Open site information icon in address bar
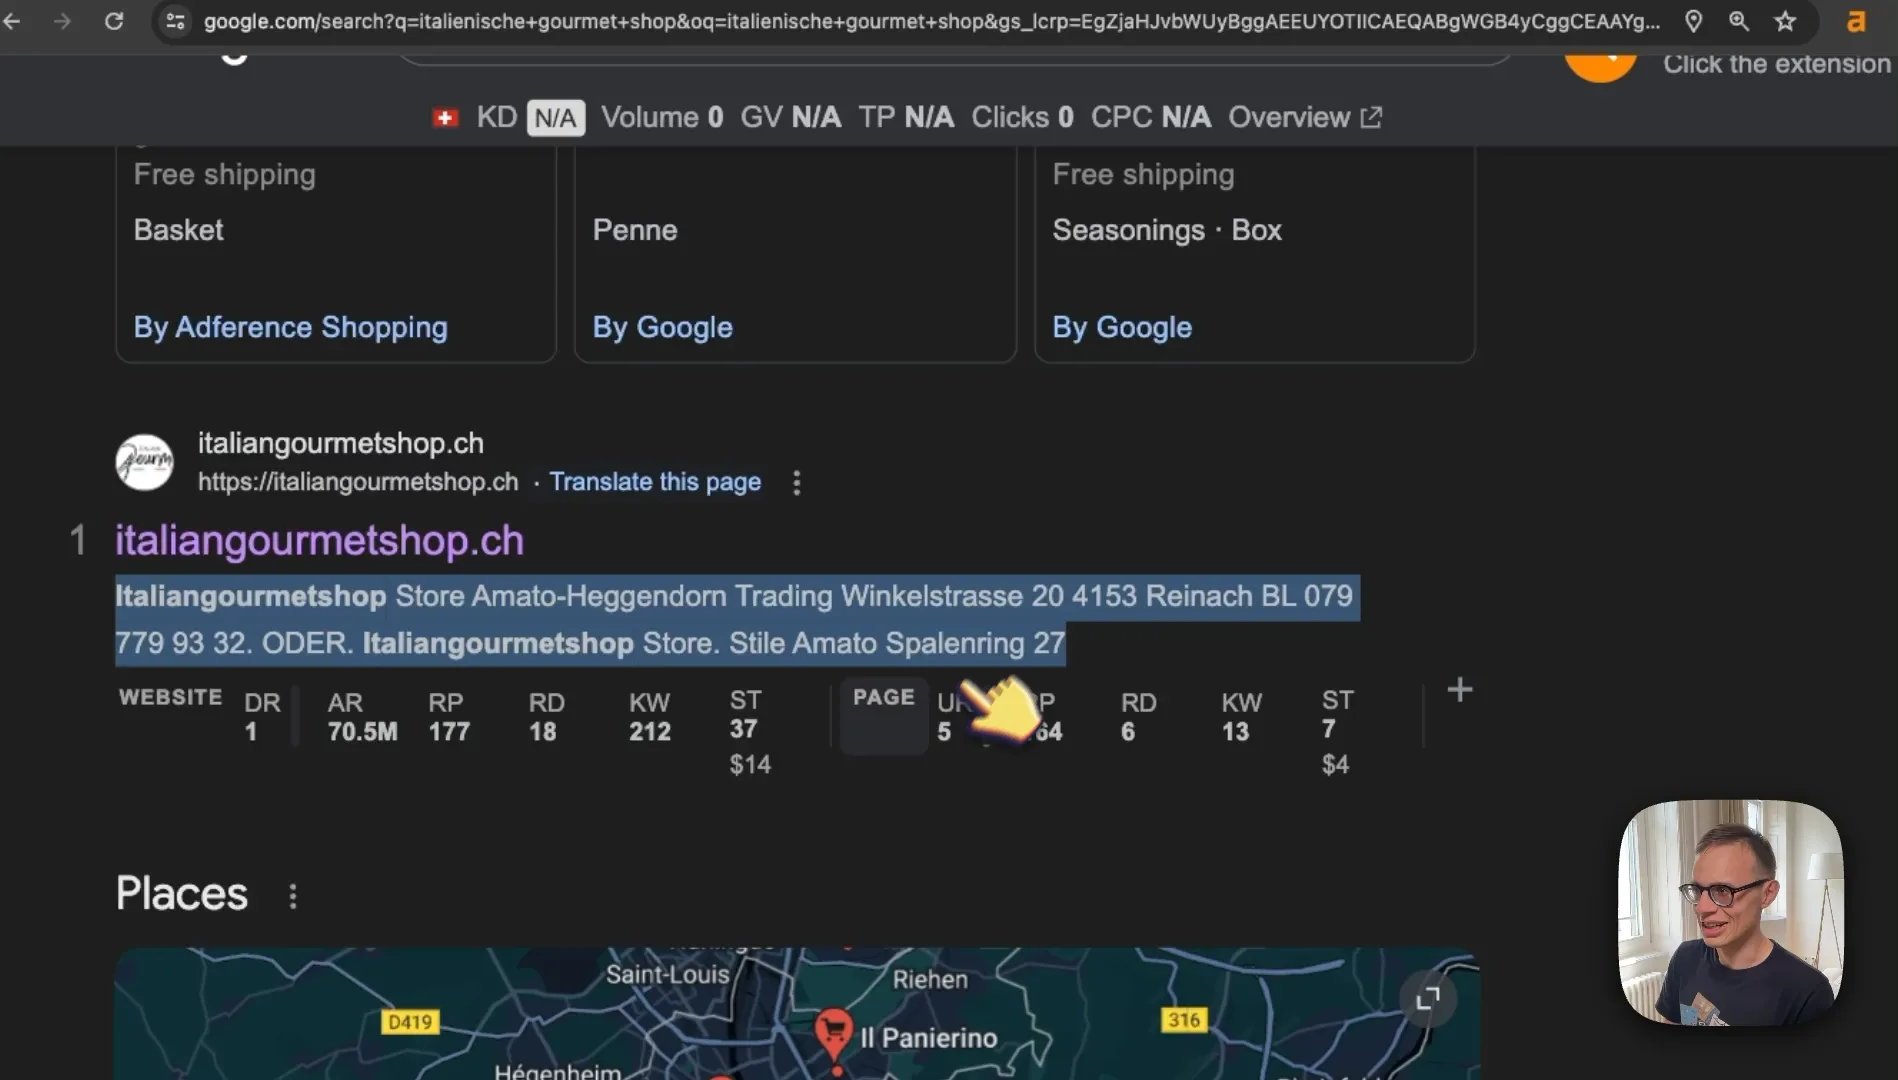Screen dimensions: 1898x1080 coord(175,20)
